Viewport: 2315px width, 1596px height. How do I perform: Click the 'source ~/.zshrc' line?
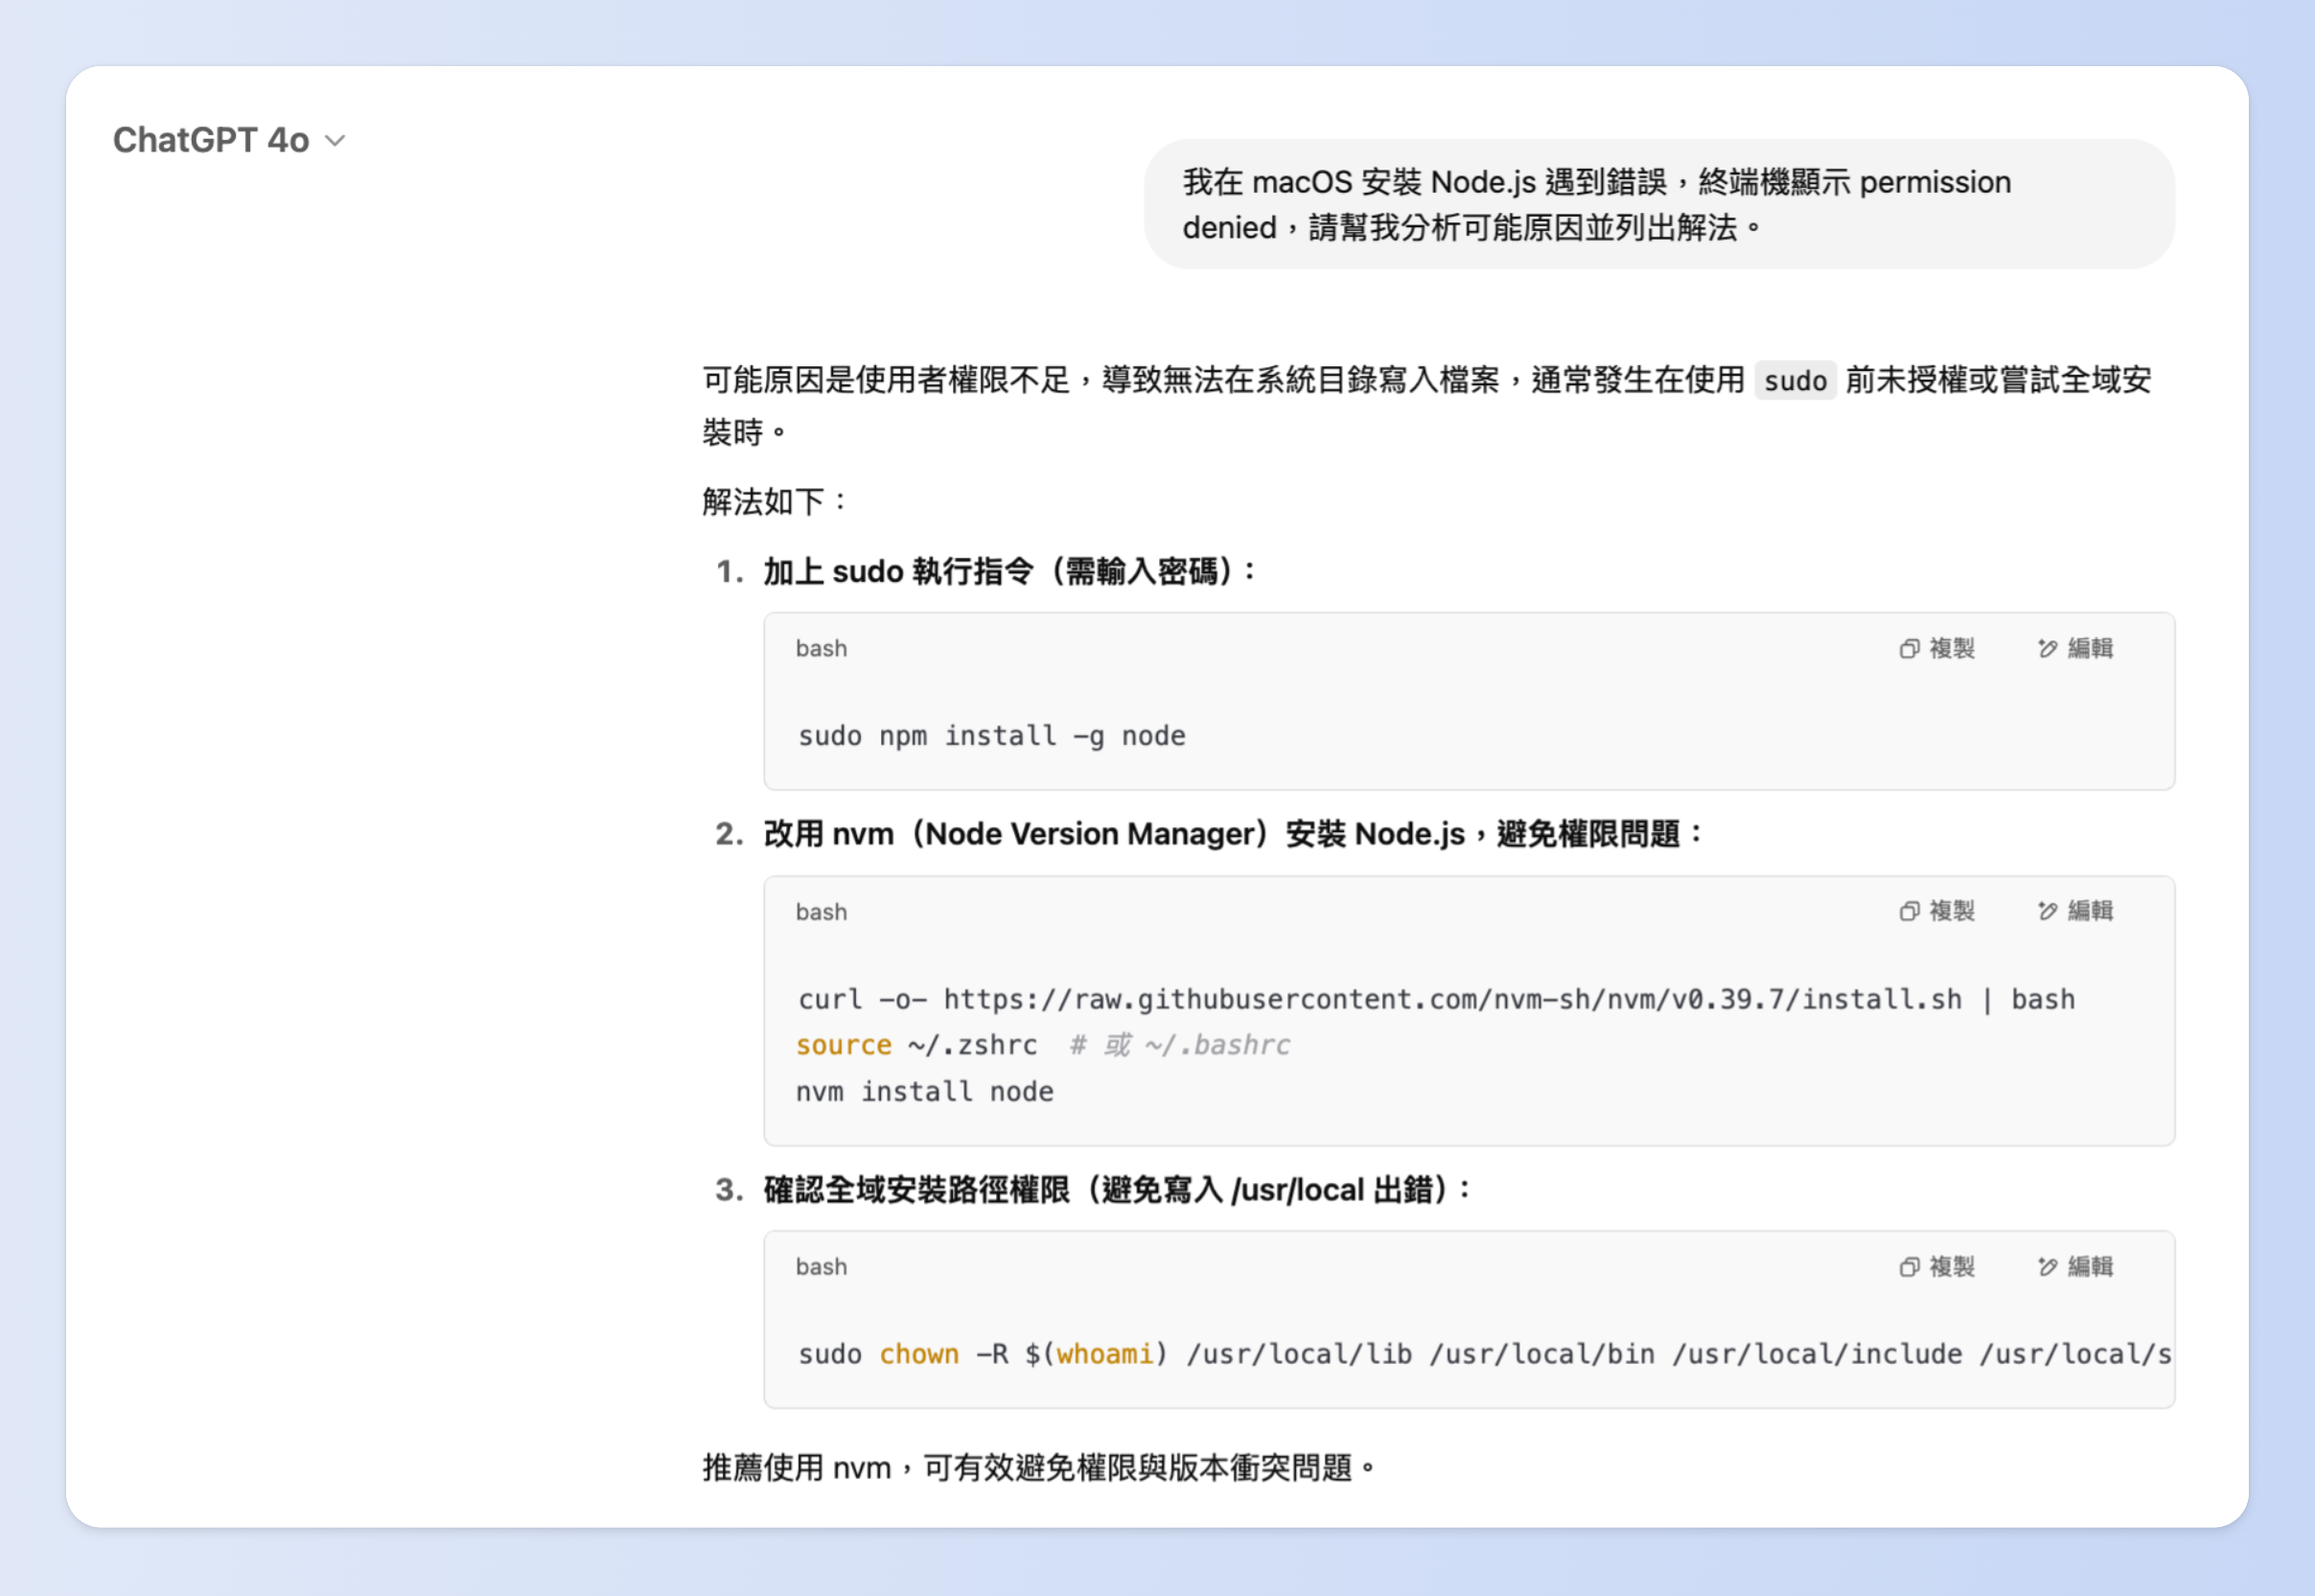pyautogui.click(x=916, y=1045)
